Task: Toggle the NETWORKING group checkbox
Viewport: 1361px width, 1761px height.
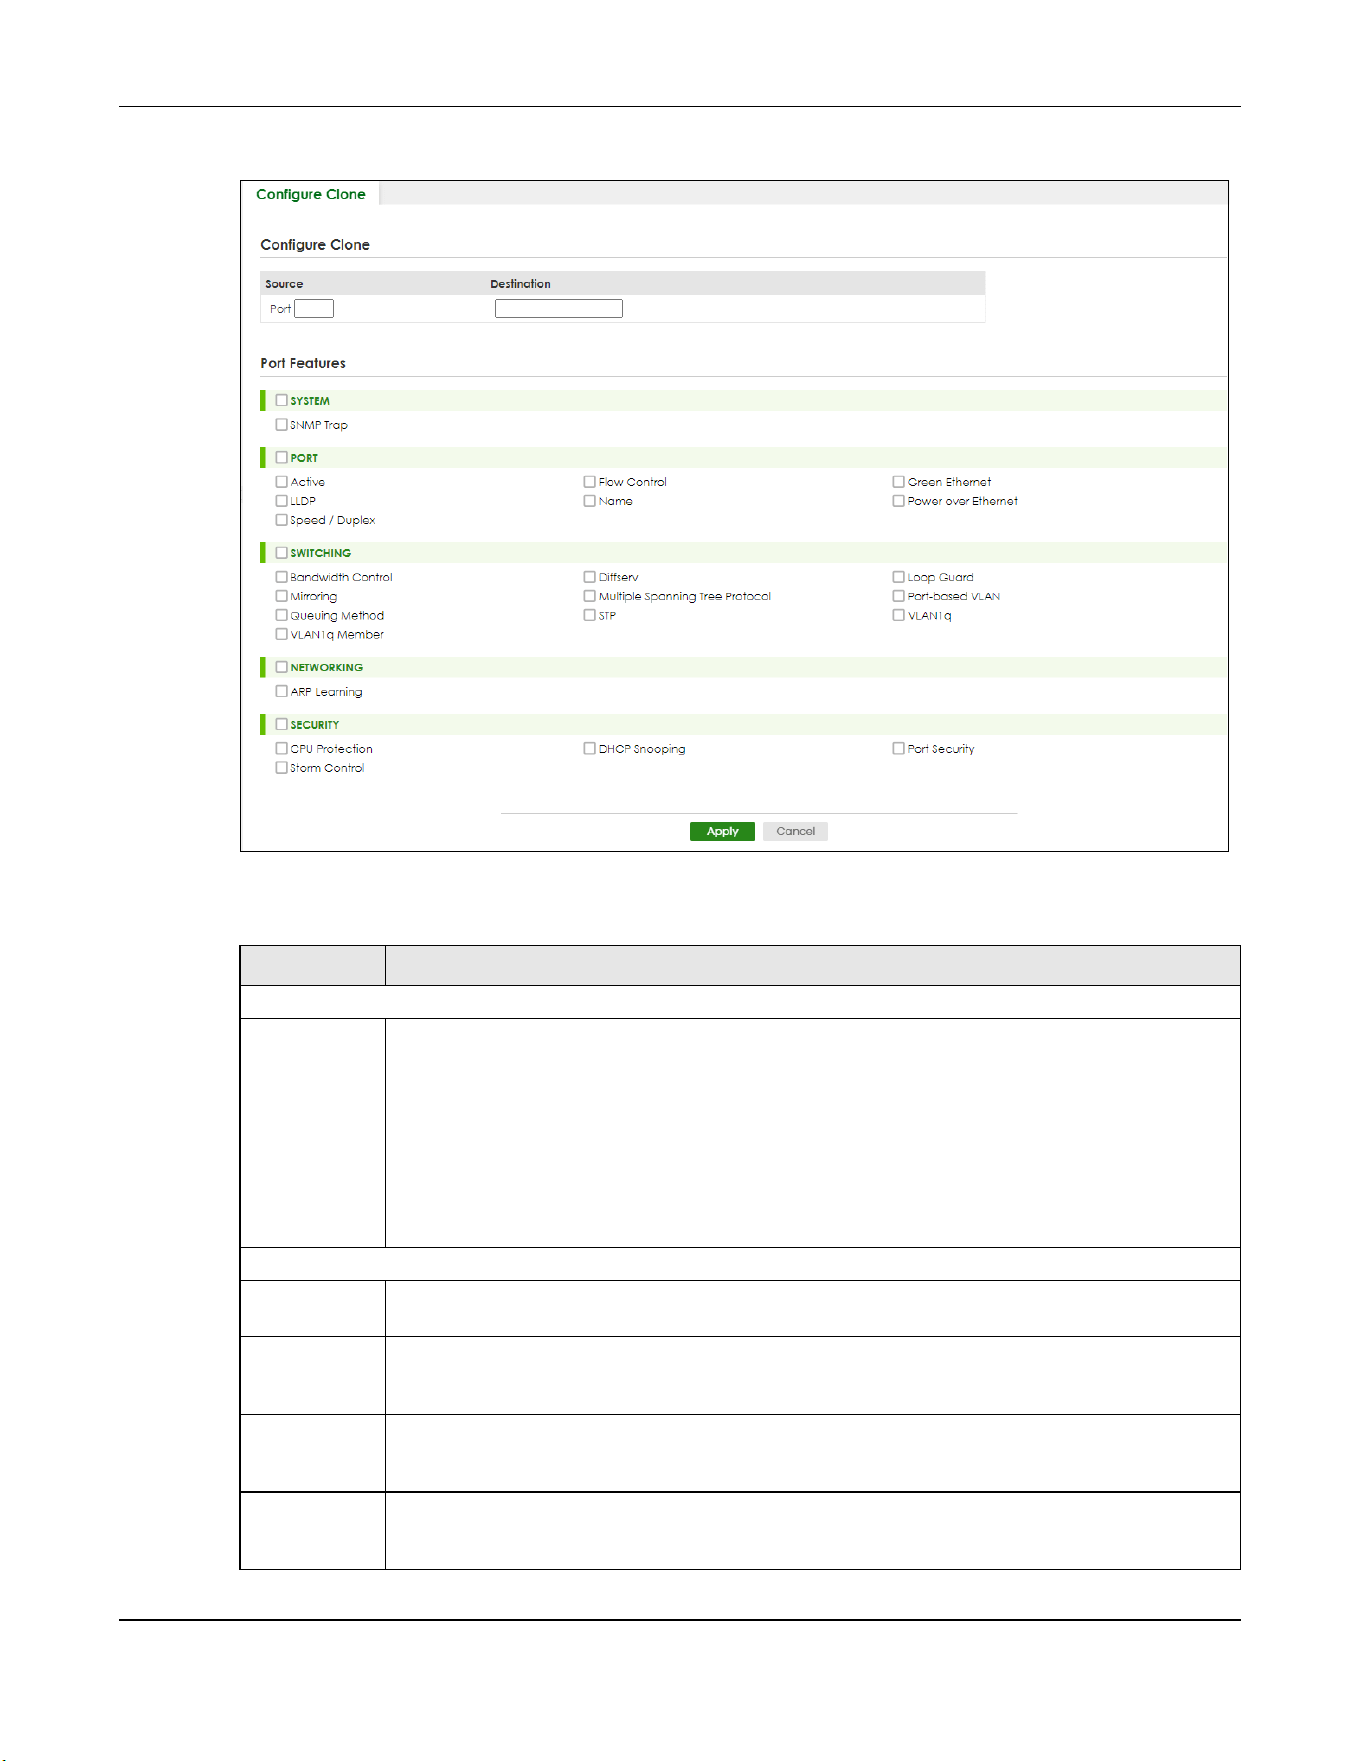Action: [282, 667]
